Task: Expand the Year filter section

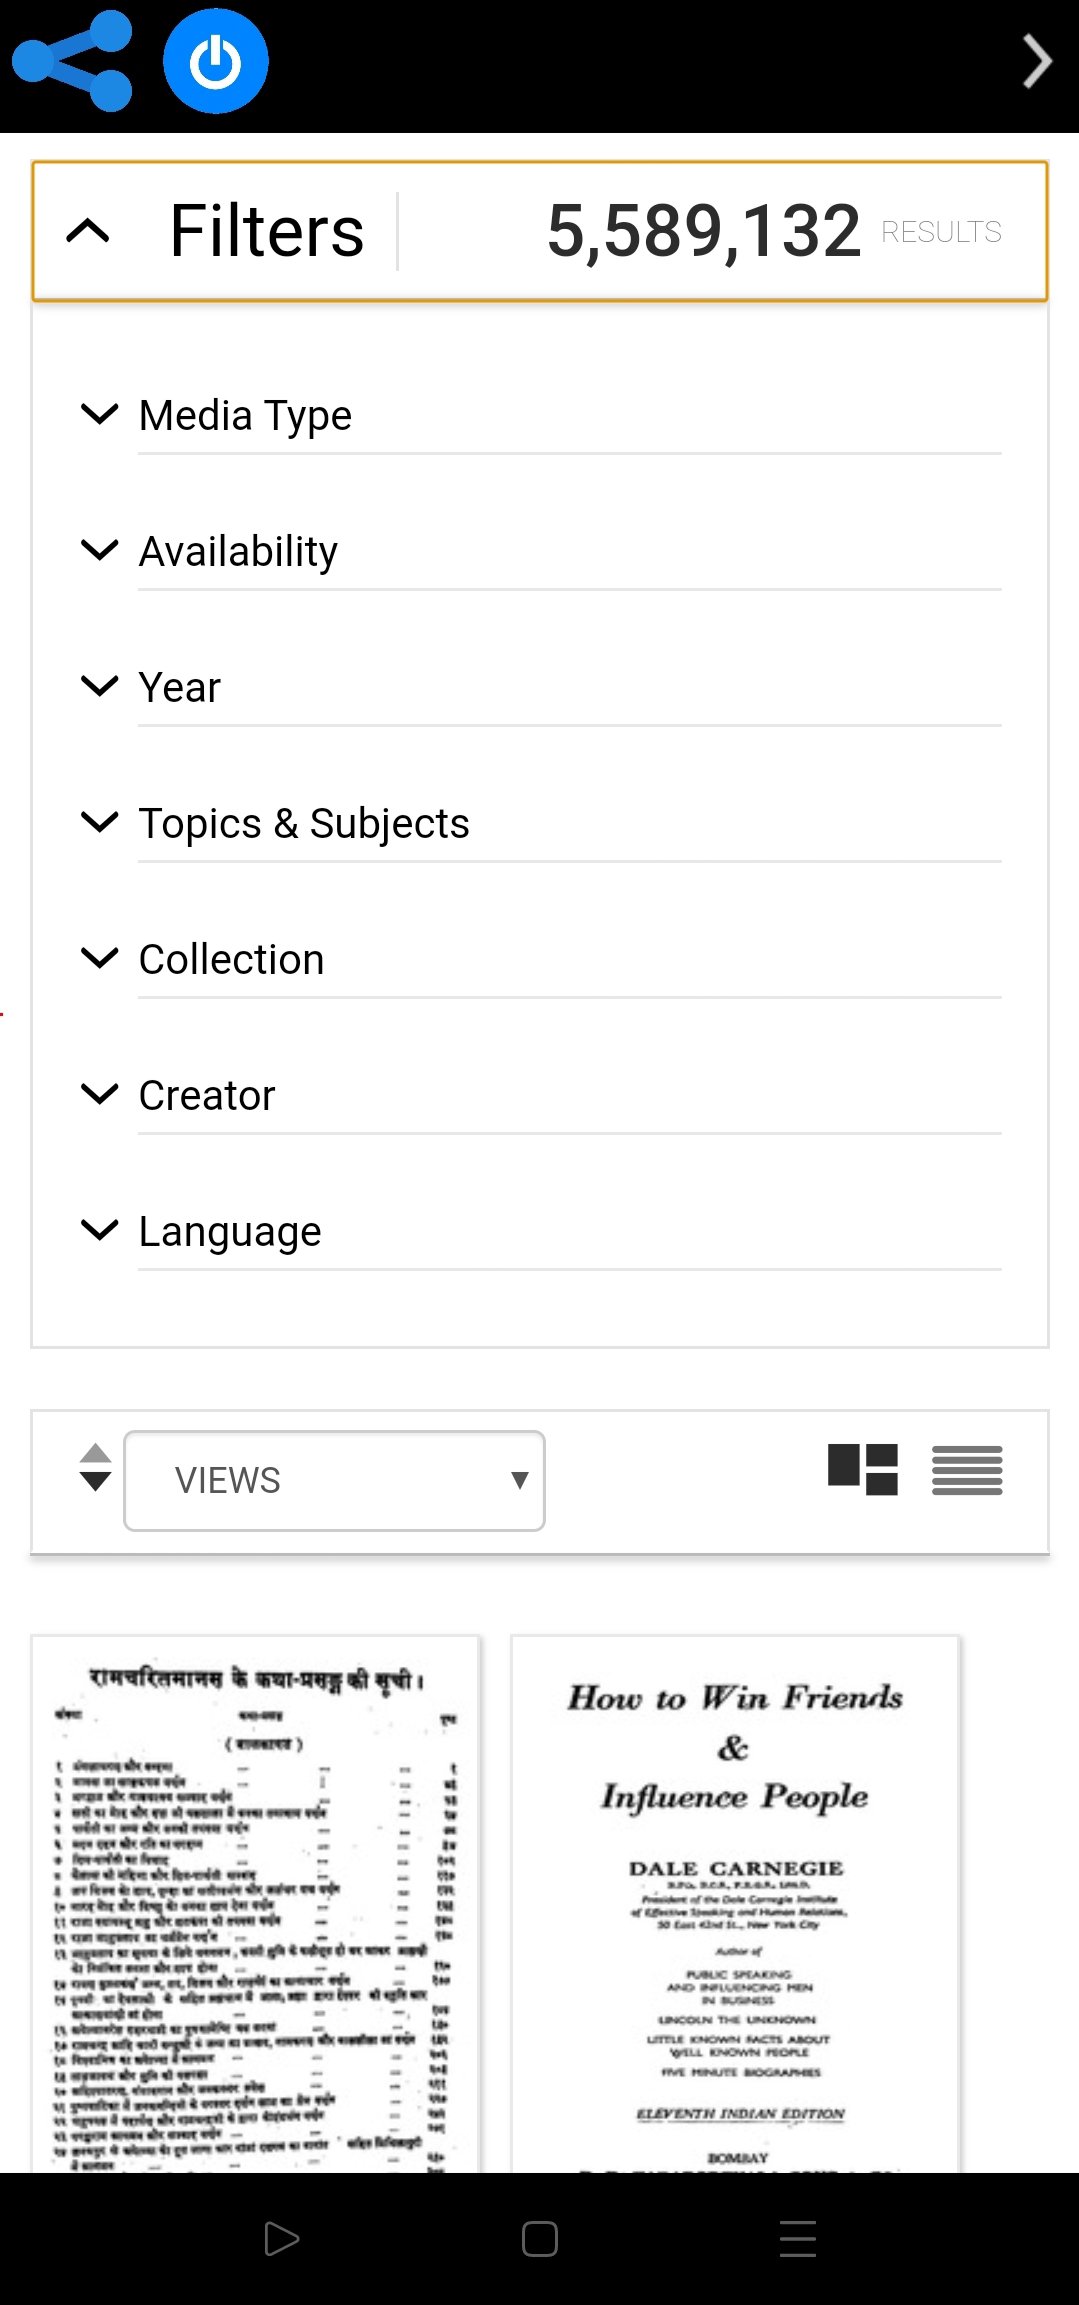Action: pos(180,687)
